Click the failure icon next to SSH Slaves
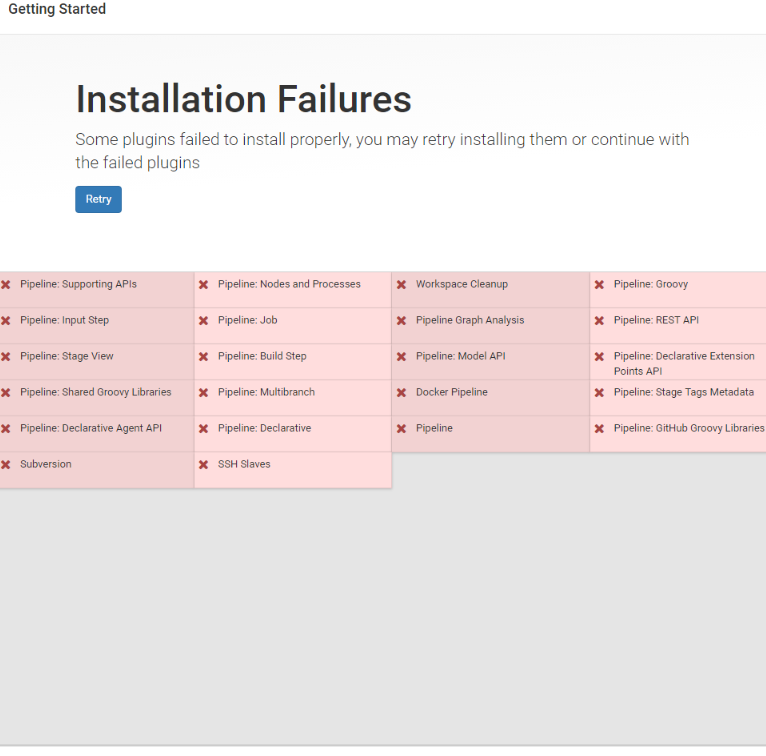Viewport: 766px width, 756px height. [204, 465]
